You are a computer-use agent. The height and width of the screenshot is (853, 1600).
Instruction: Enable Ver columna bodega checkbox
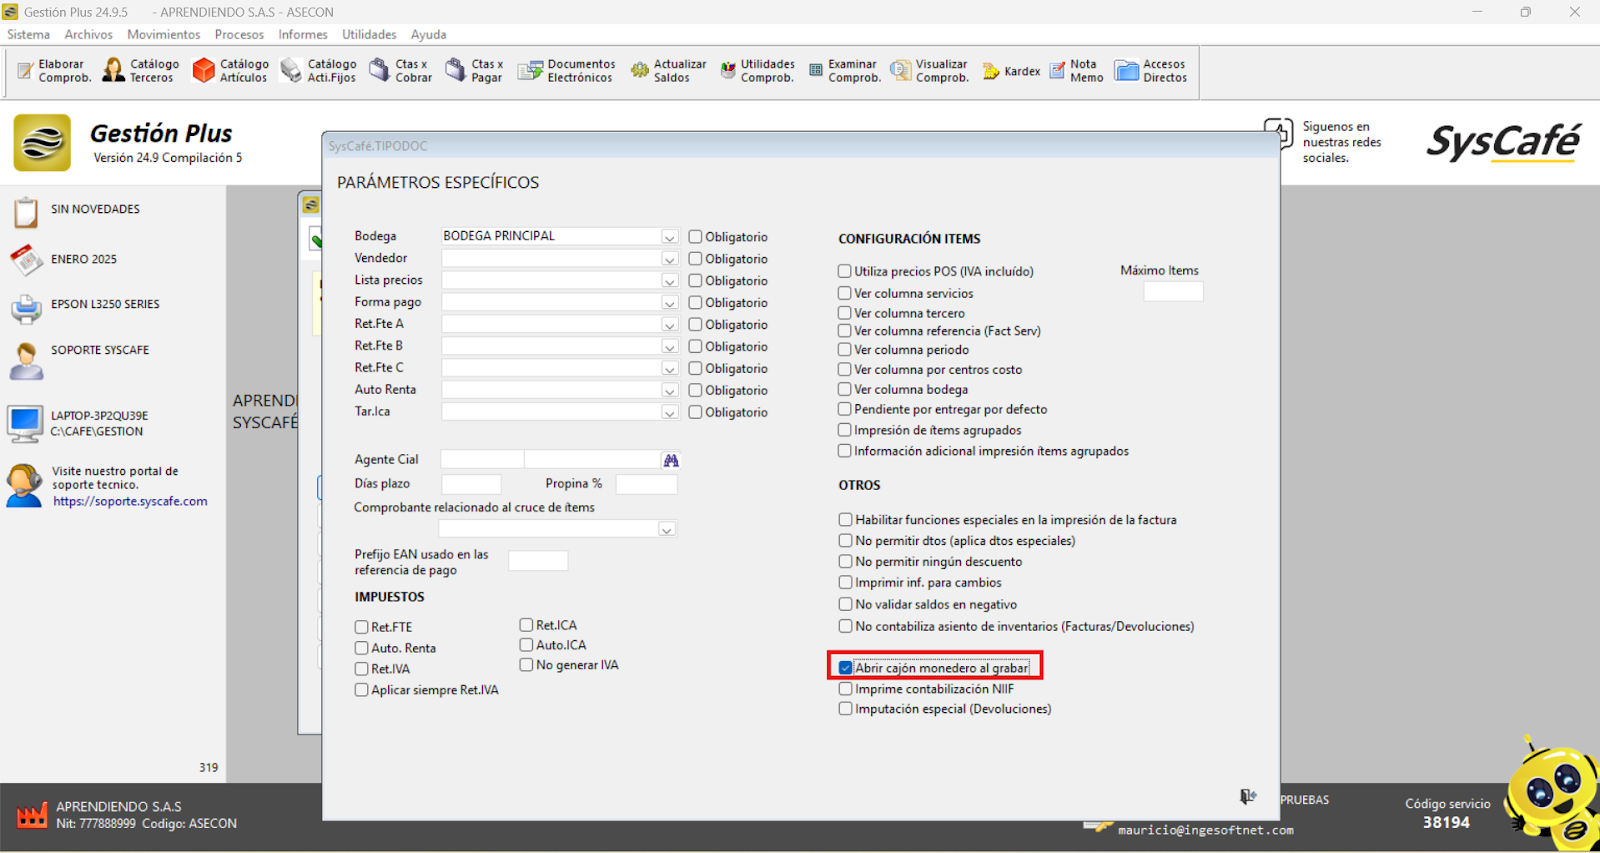[x=845, y=389]
